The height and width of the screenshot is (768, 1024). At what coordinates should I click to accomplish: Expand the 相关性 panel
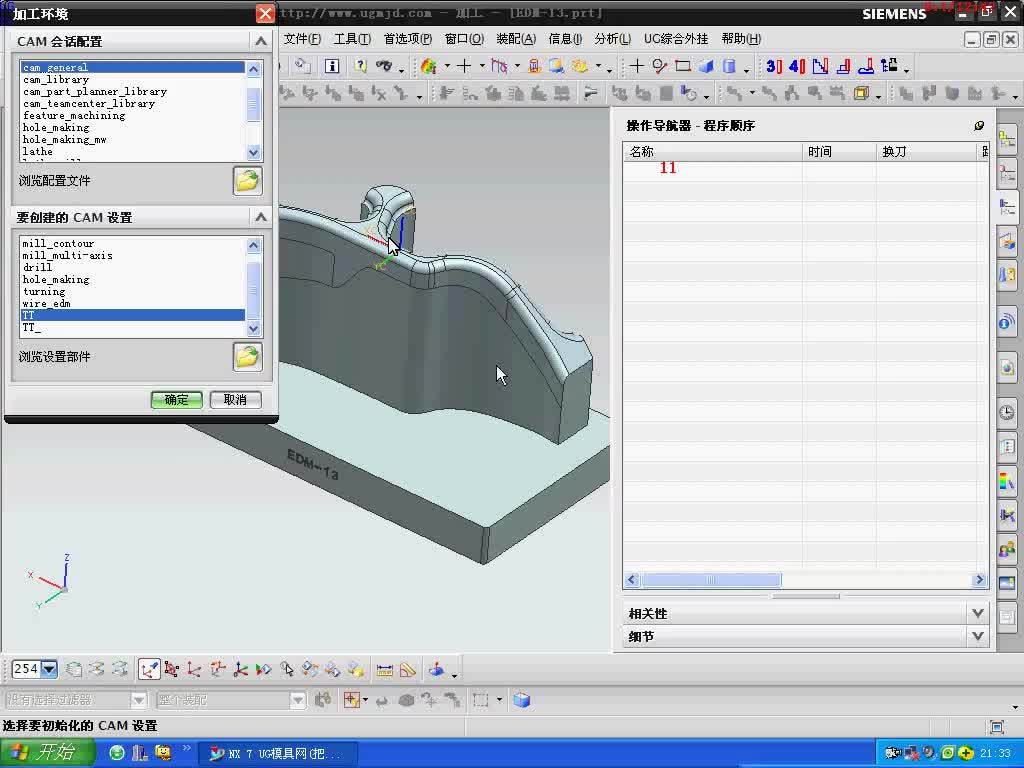[978, 613]
